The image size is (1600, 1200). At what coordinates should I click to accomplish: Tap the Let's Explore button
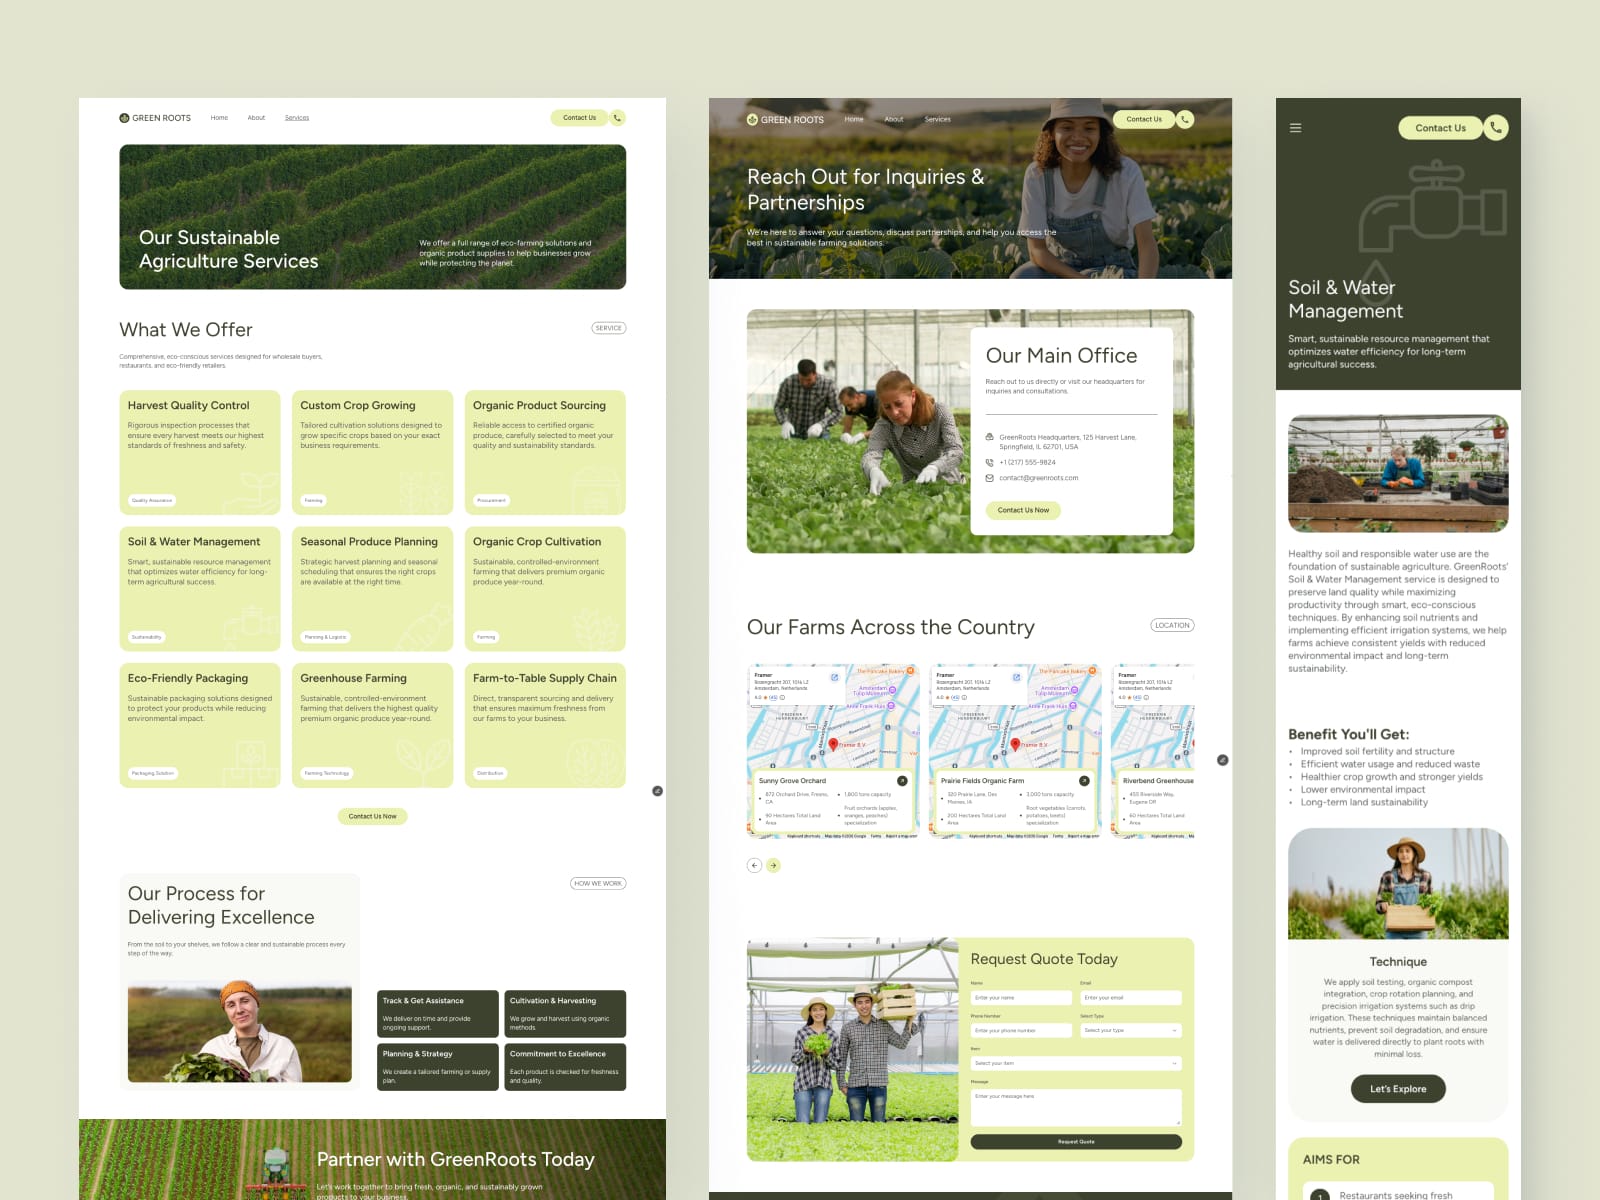tap(1398, 1089)
